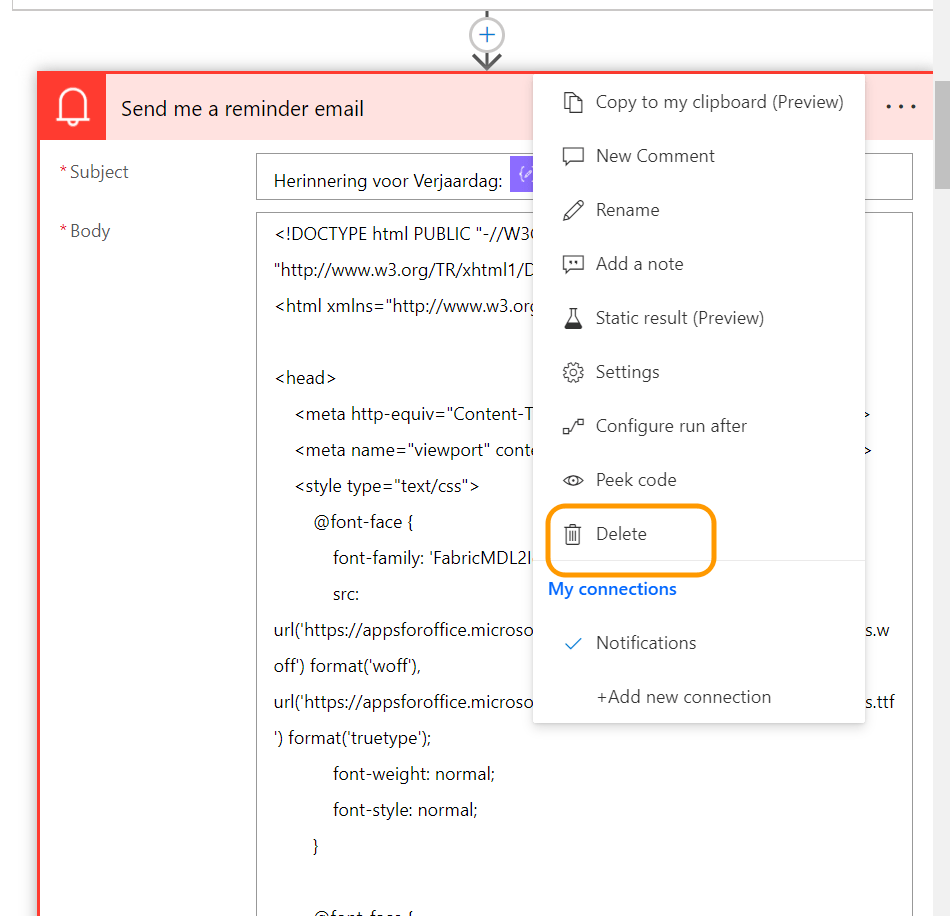Click the Settings gear icon
The height and width of the screenshot is (916, 950).
pyautogui.click(x=572, y=372)
